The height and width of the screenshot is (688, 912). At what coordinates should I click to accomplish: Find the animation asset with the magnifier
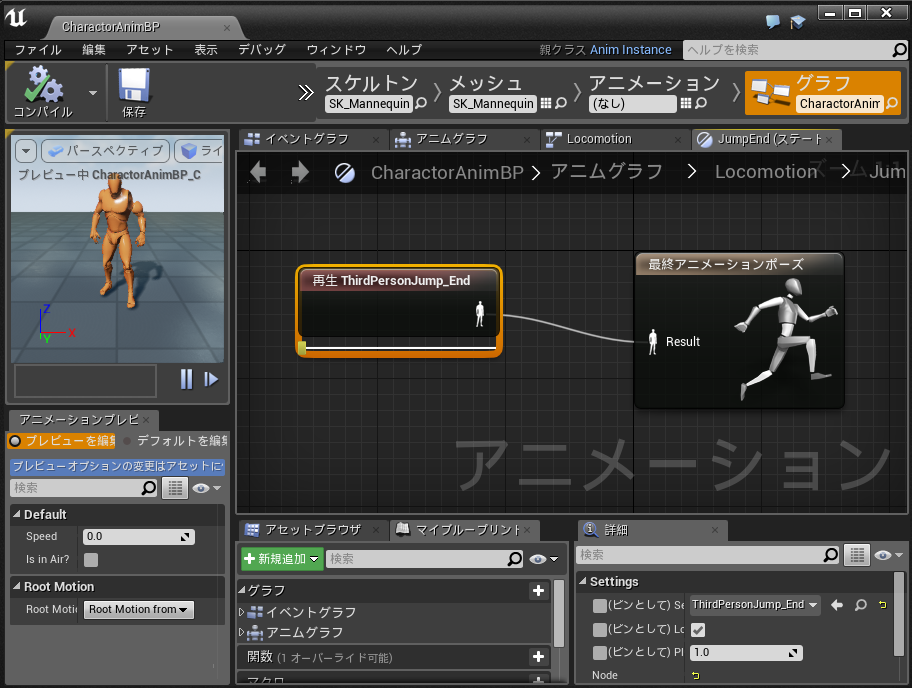701,104
